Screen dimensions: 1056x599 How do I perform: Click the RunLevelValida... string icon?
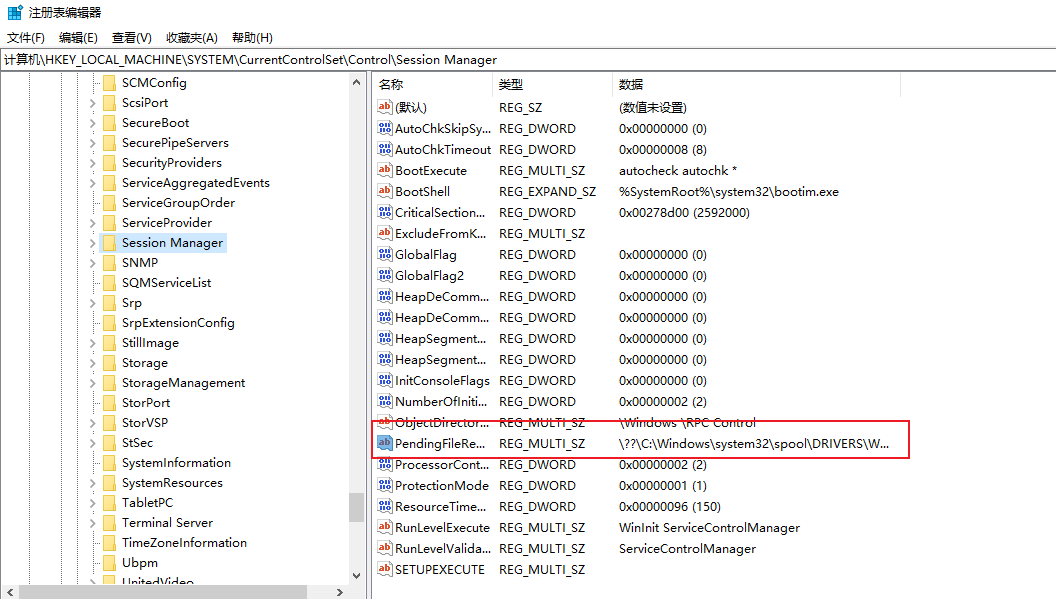[385, 548]
